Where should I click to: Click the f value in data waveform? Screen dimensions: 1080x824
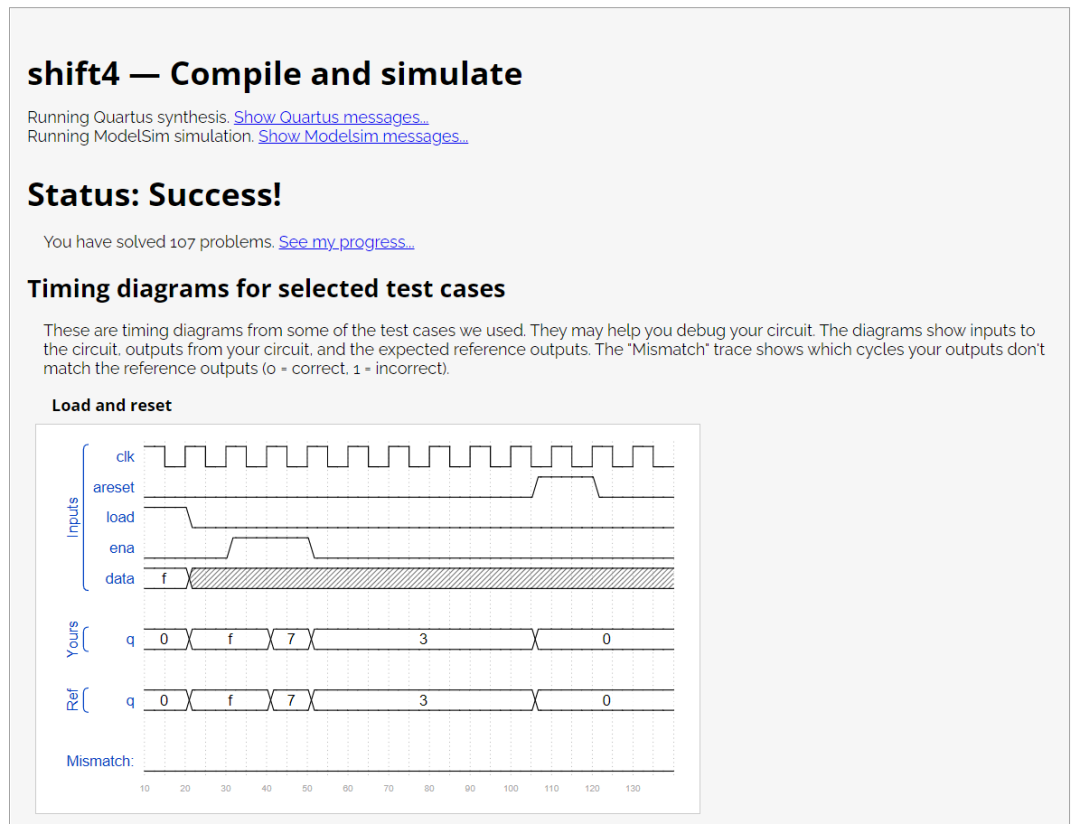[164, 579]
